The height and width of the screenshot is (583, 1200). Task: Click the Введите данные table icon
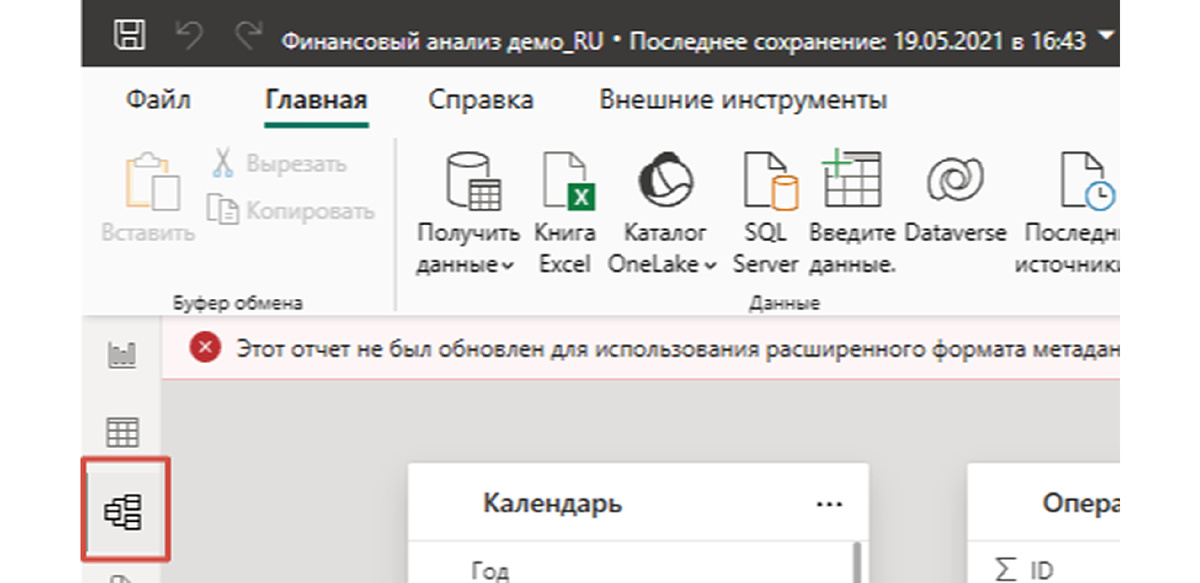[851, 213]
